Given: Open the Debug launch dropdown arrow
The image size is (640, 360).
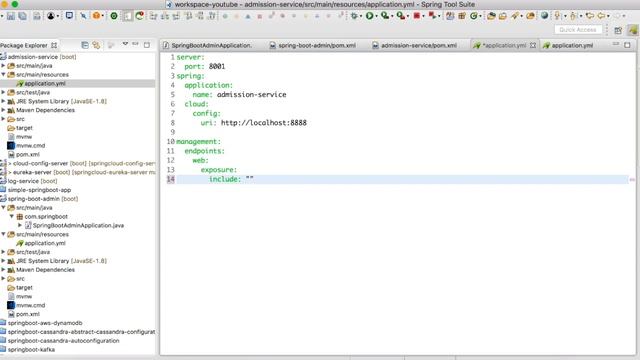Looking at the screenshot, I should tap(361, 16).
